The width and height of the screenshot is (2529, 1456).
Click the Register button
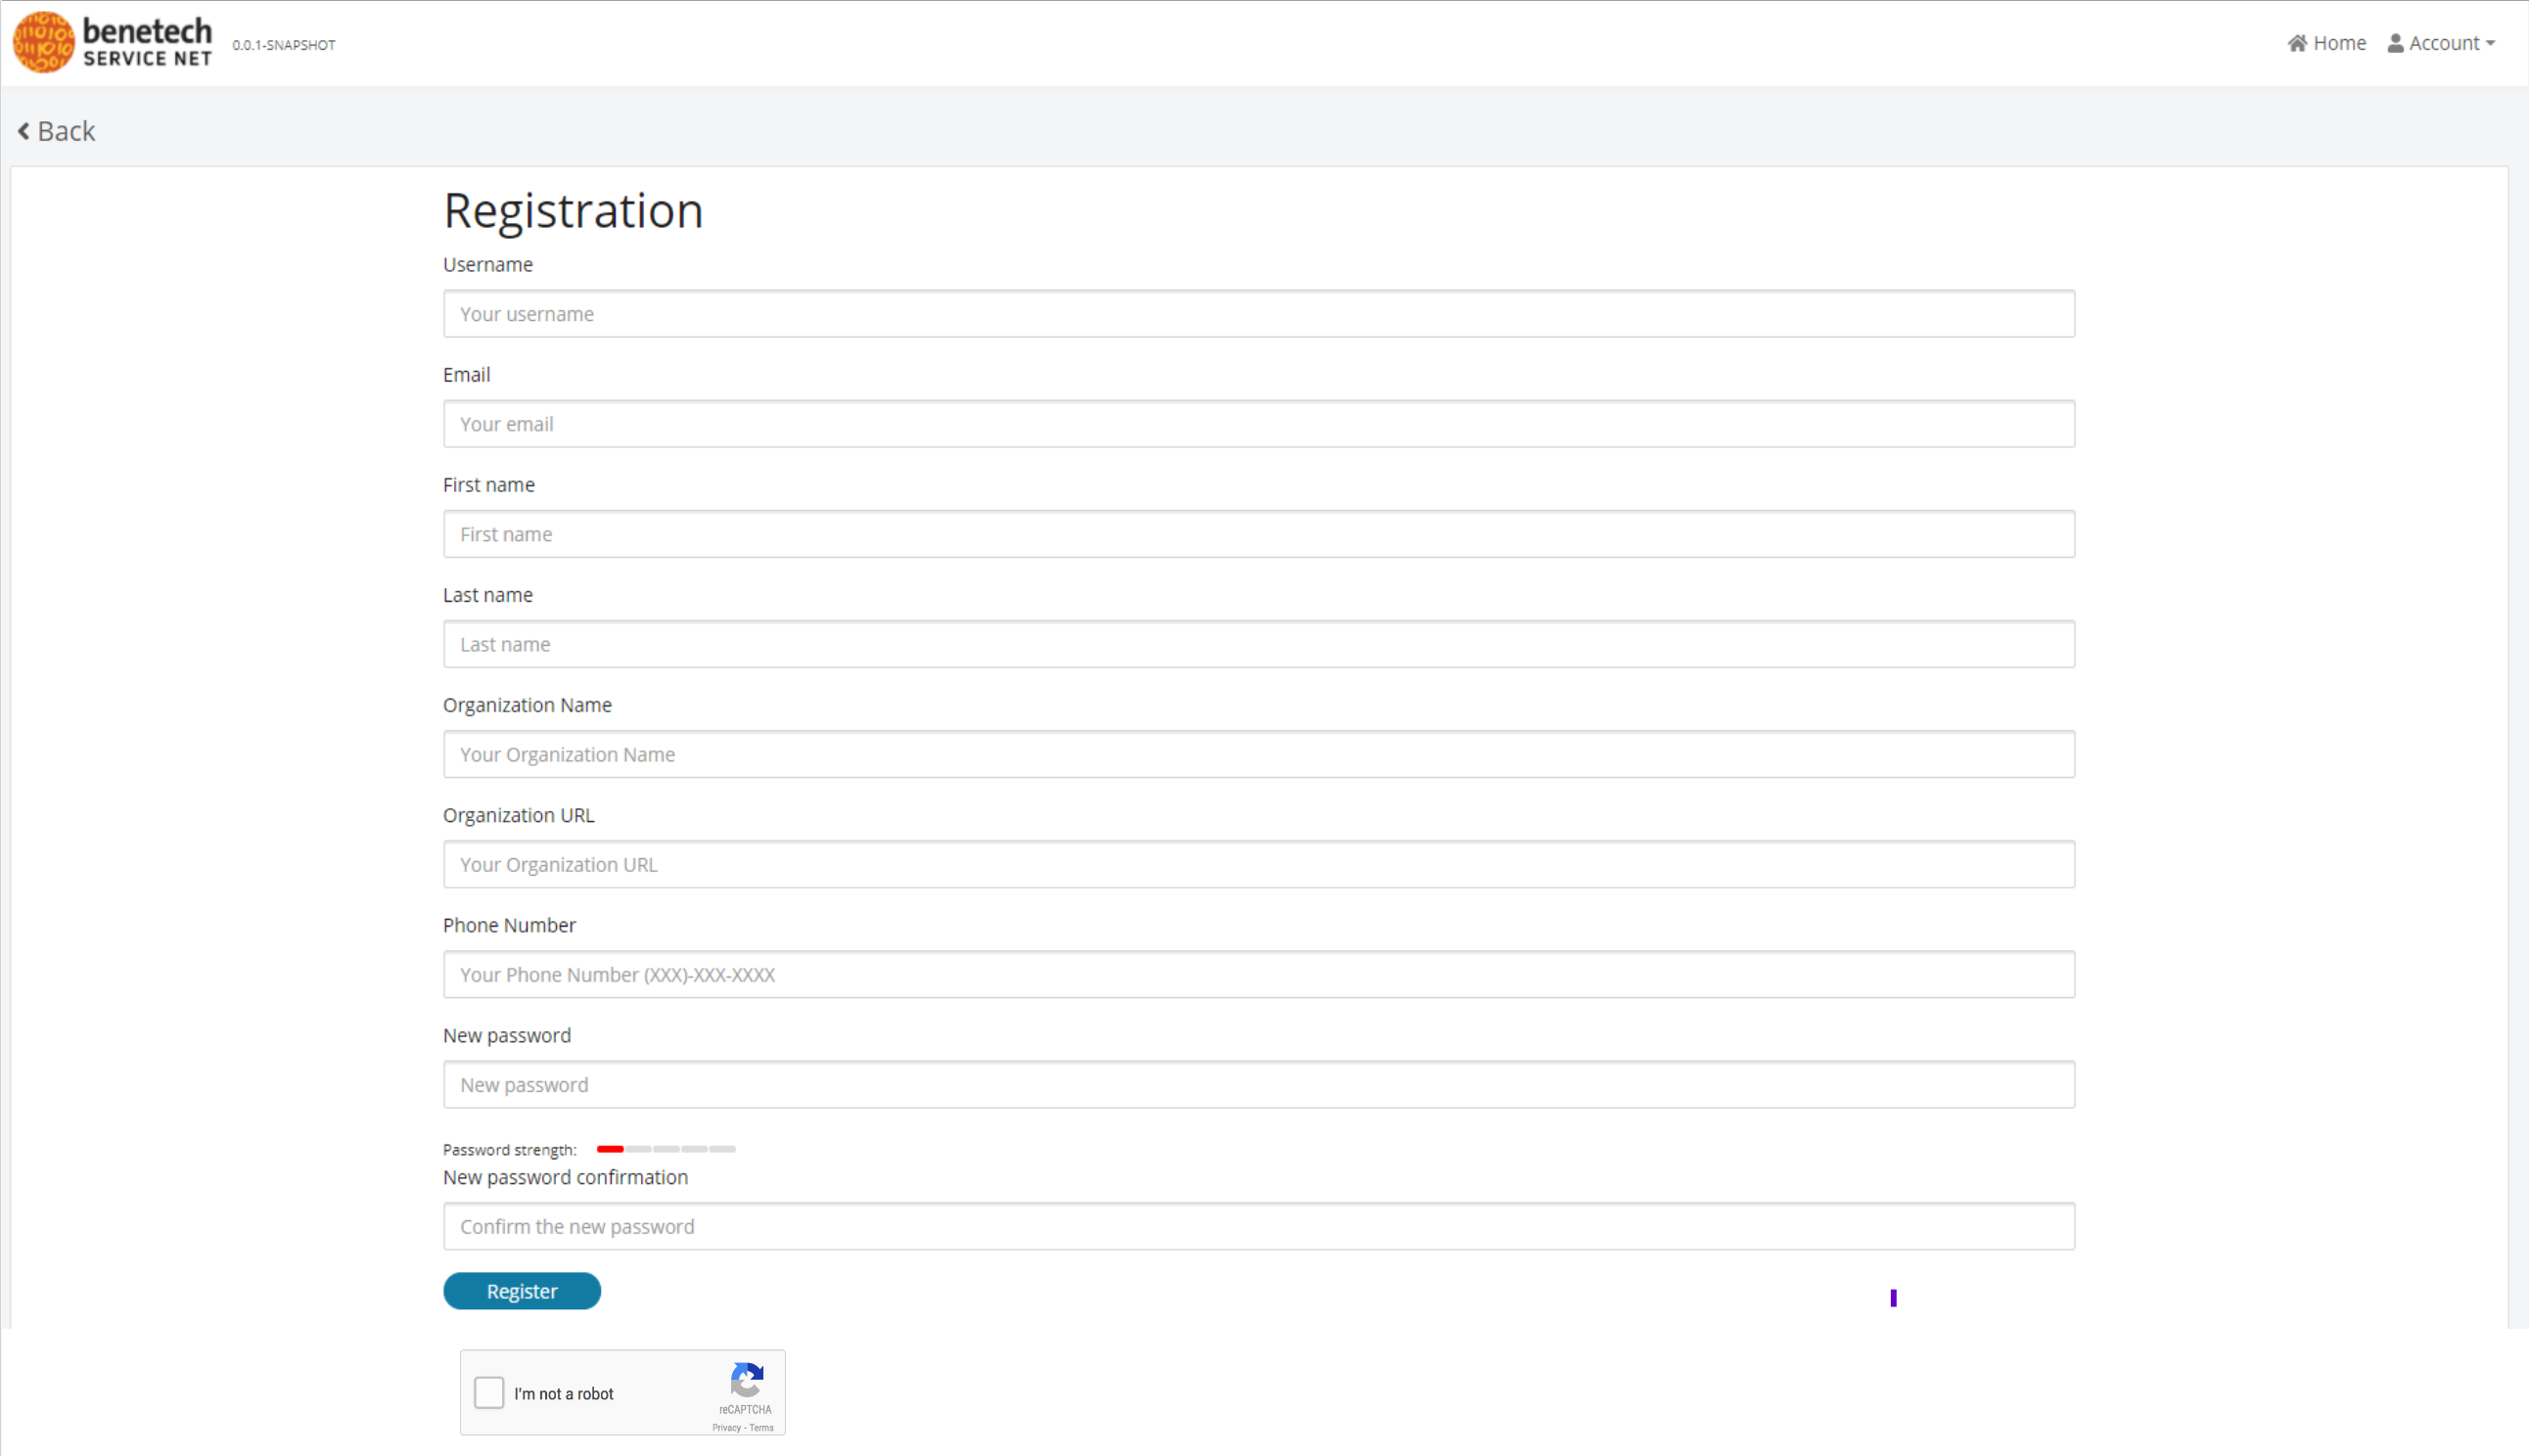tap(521, 1290)
